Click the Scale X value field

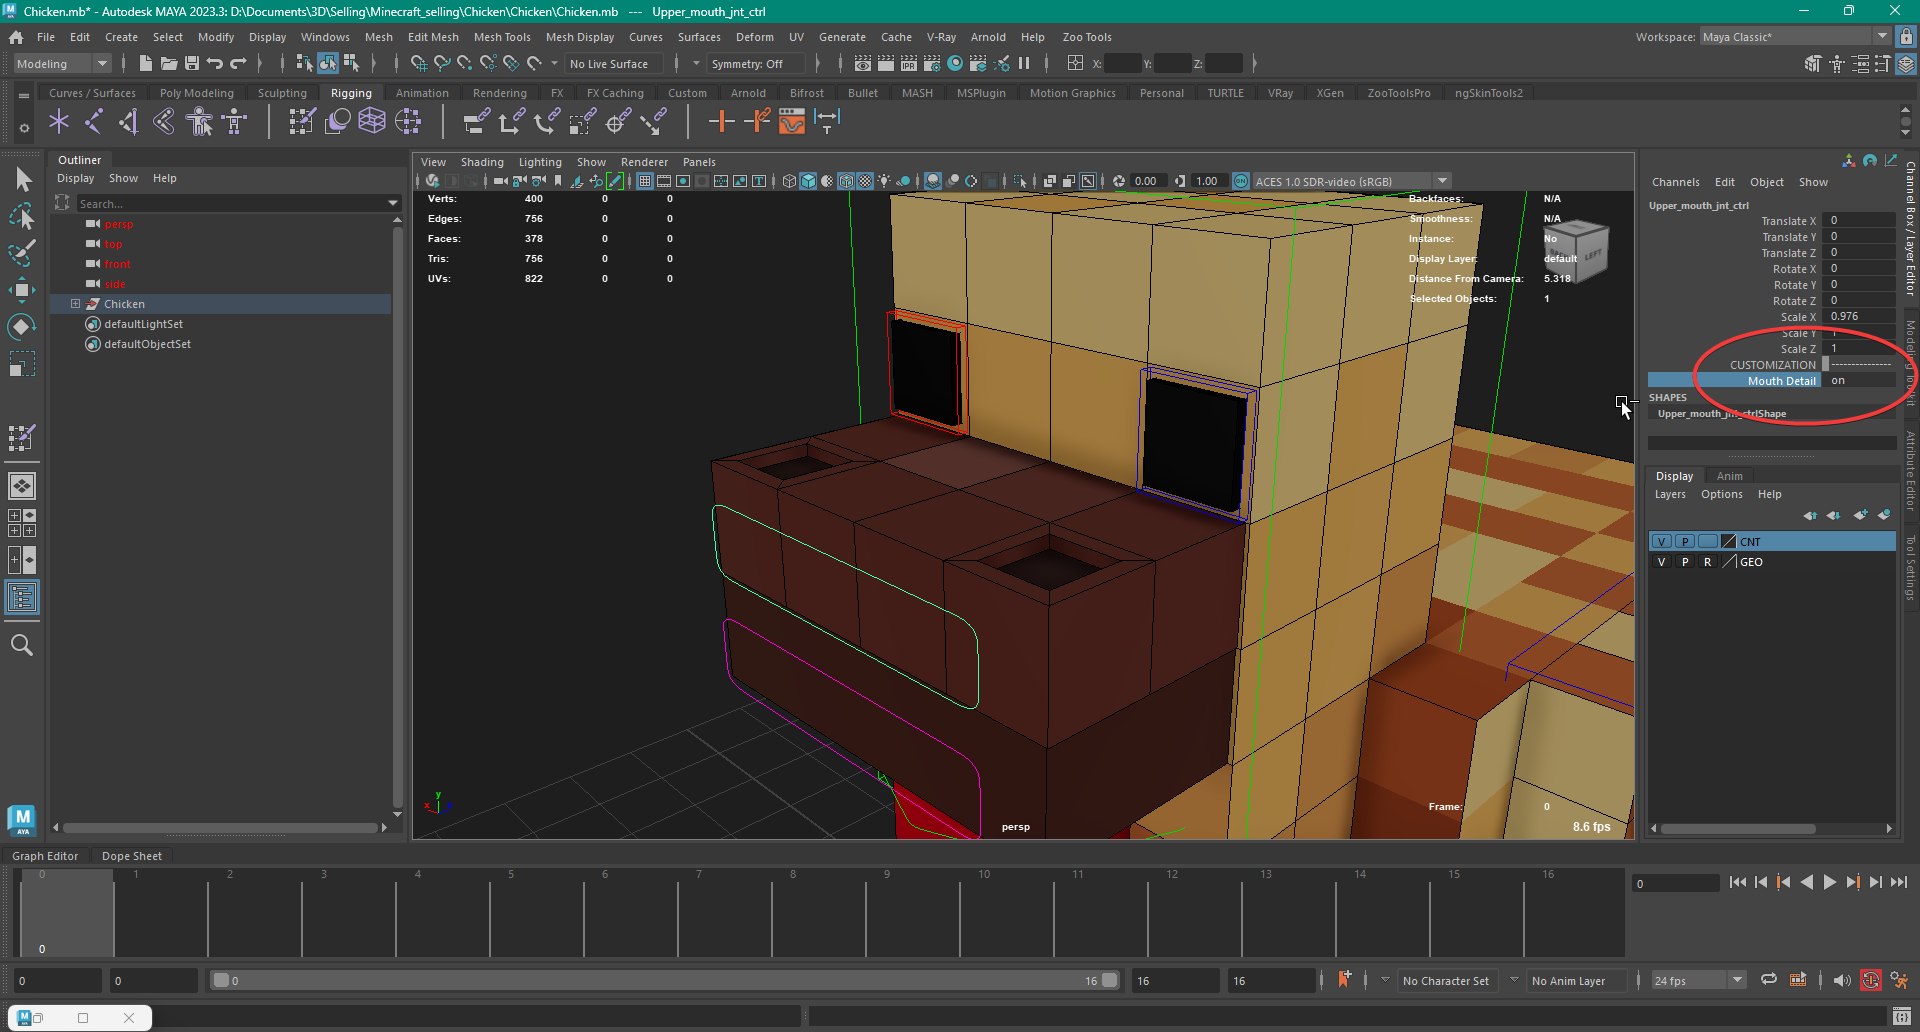tap(1859, 317)
